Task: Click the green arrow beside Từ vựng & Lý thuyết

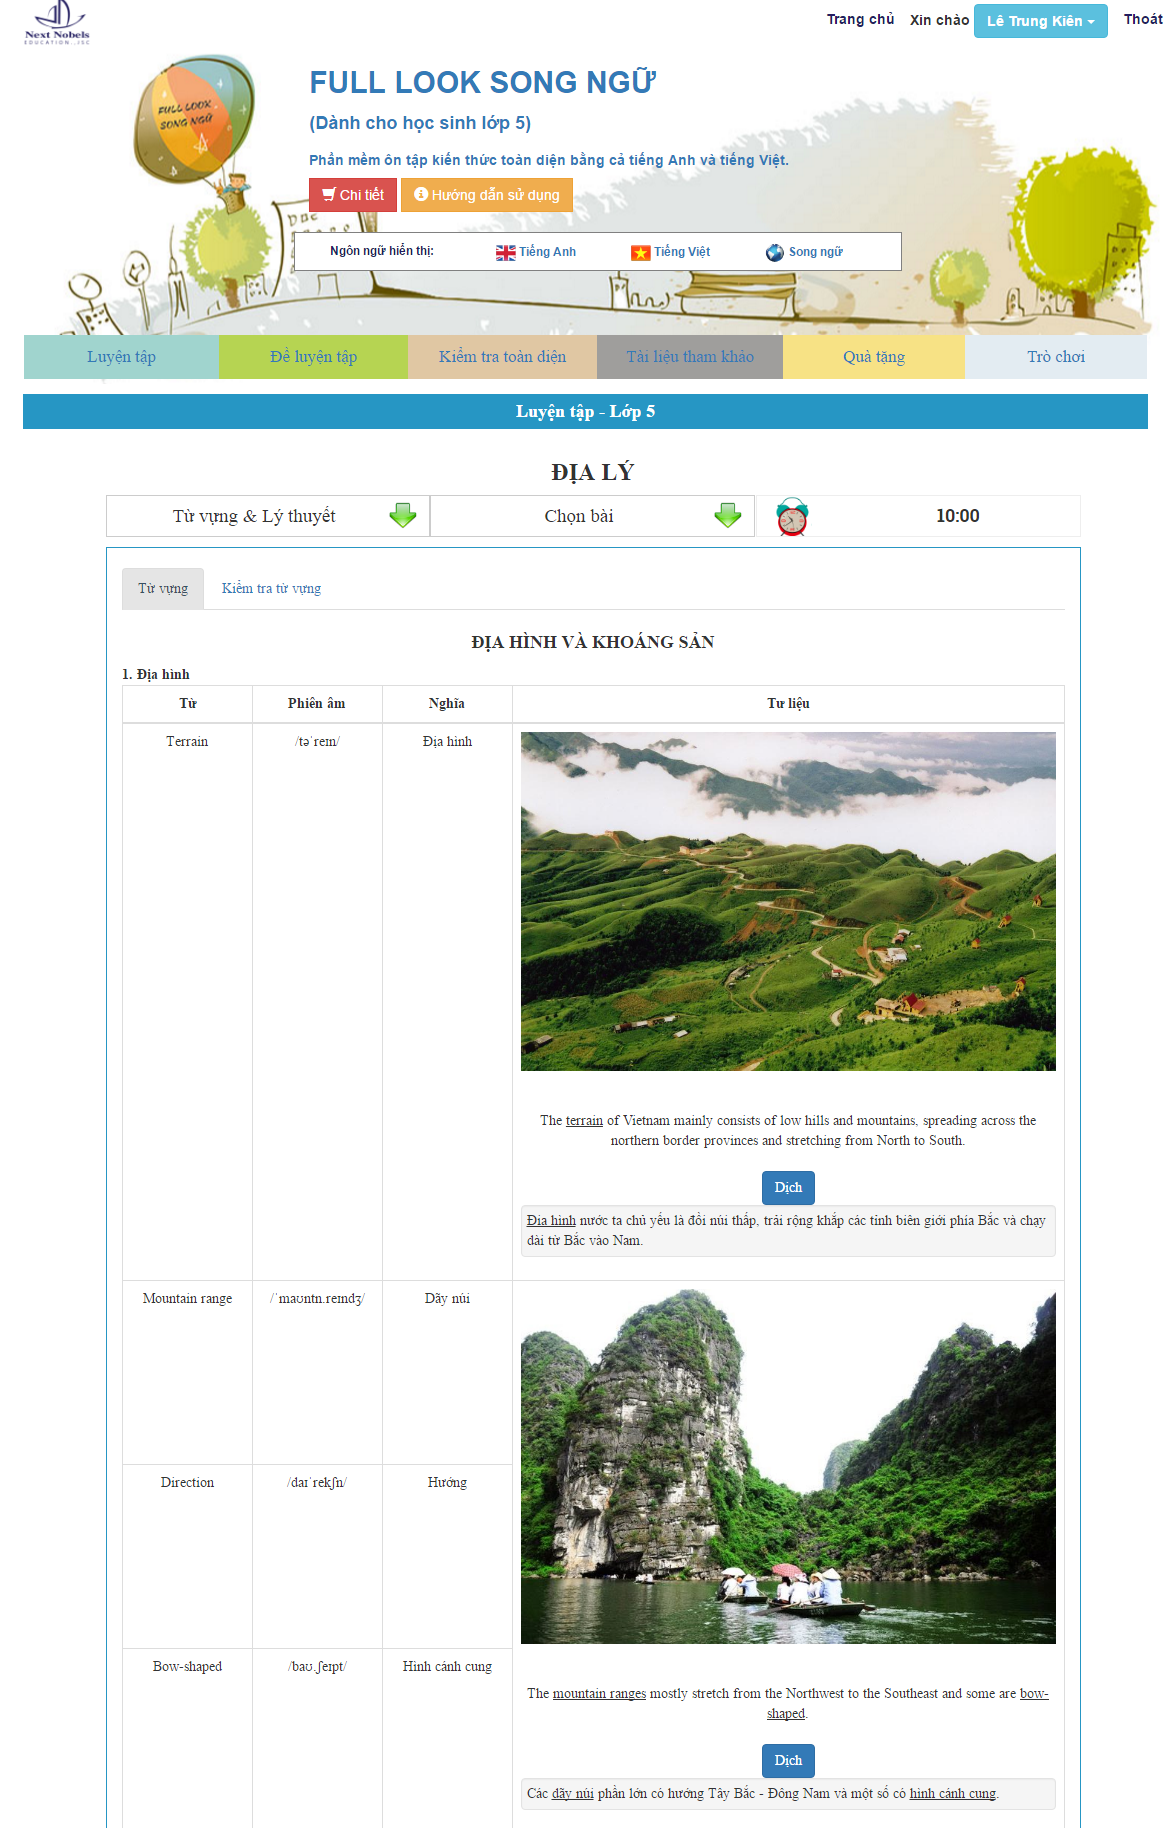Action: tap(403, 516)
